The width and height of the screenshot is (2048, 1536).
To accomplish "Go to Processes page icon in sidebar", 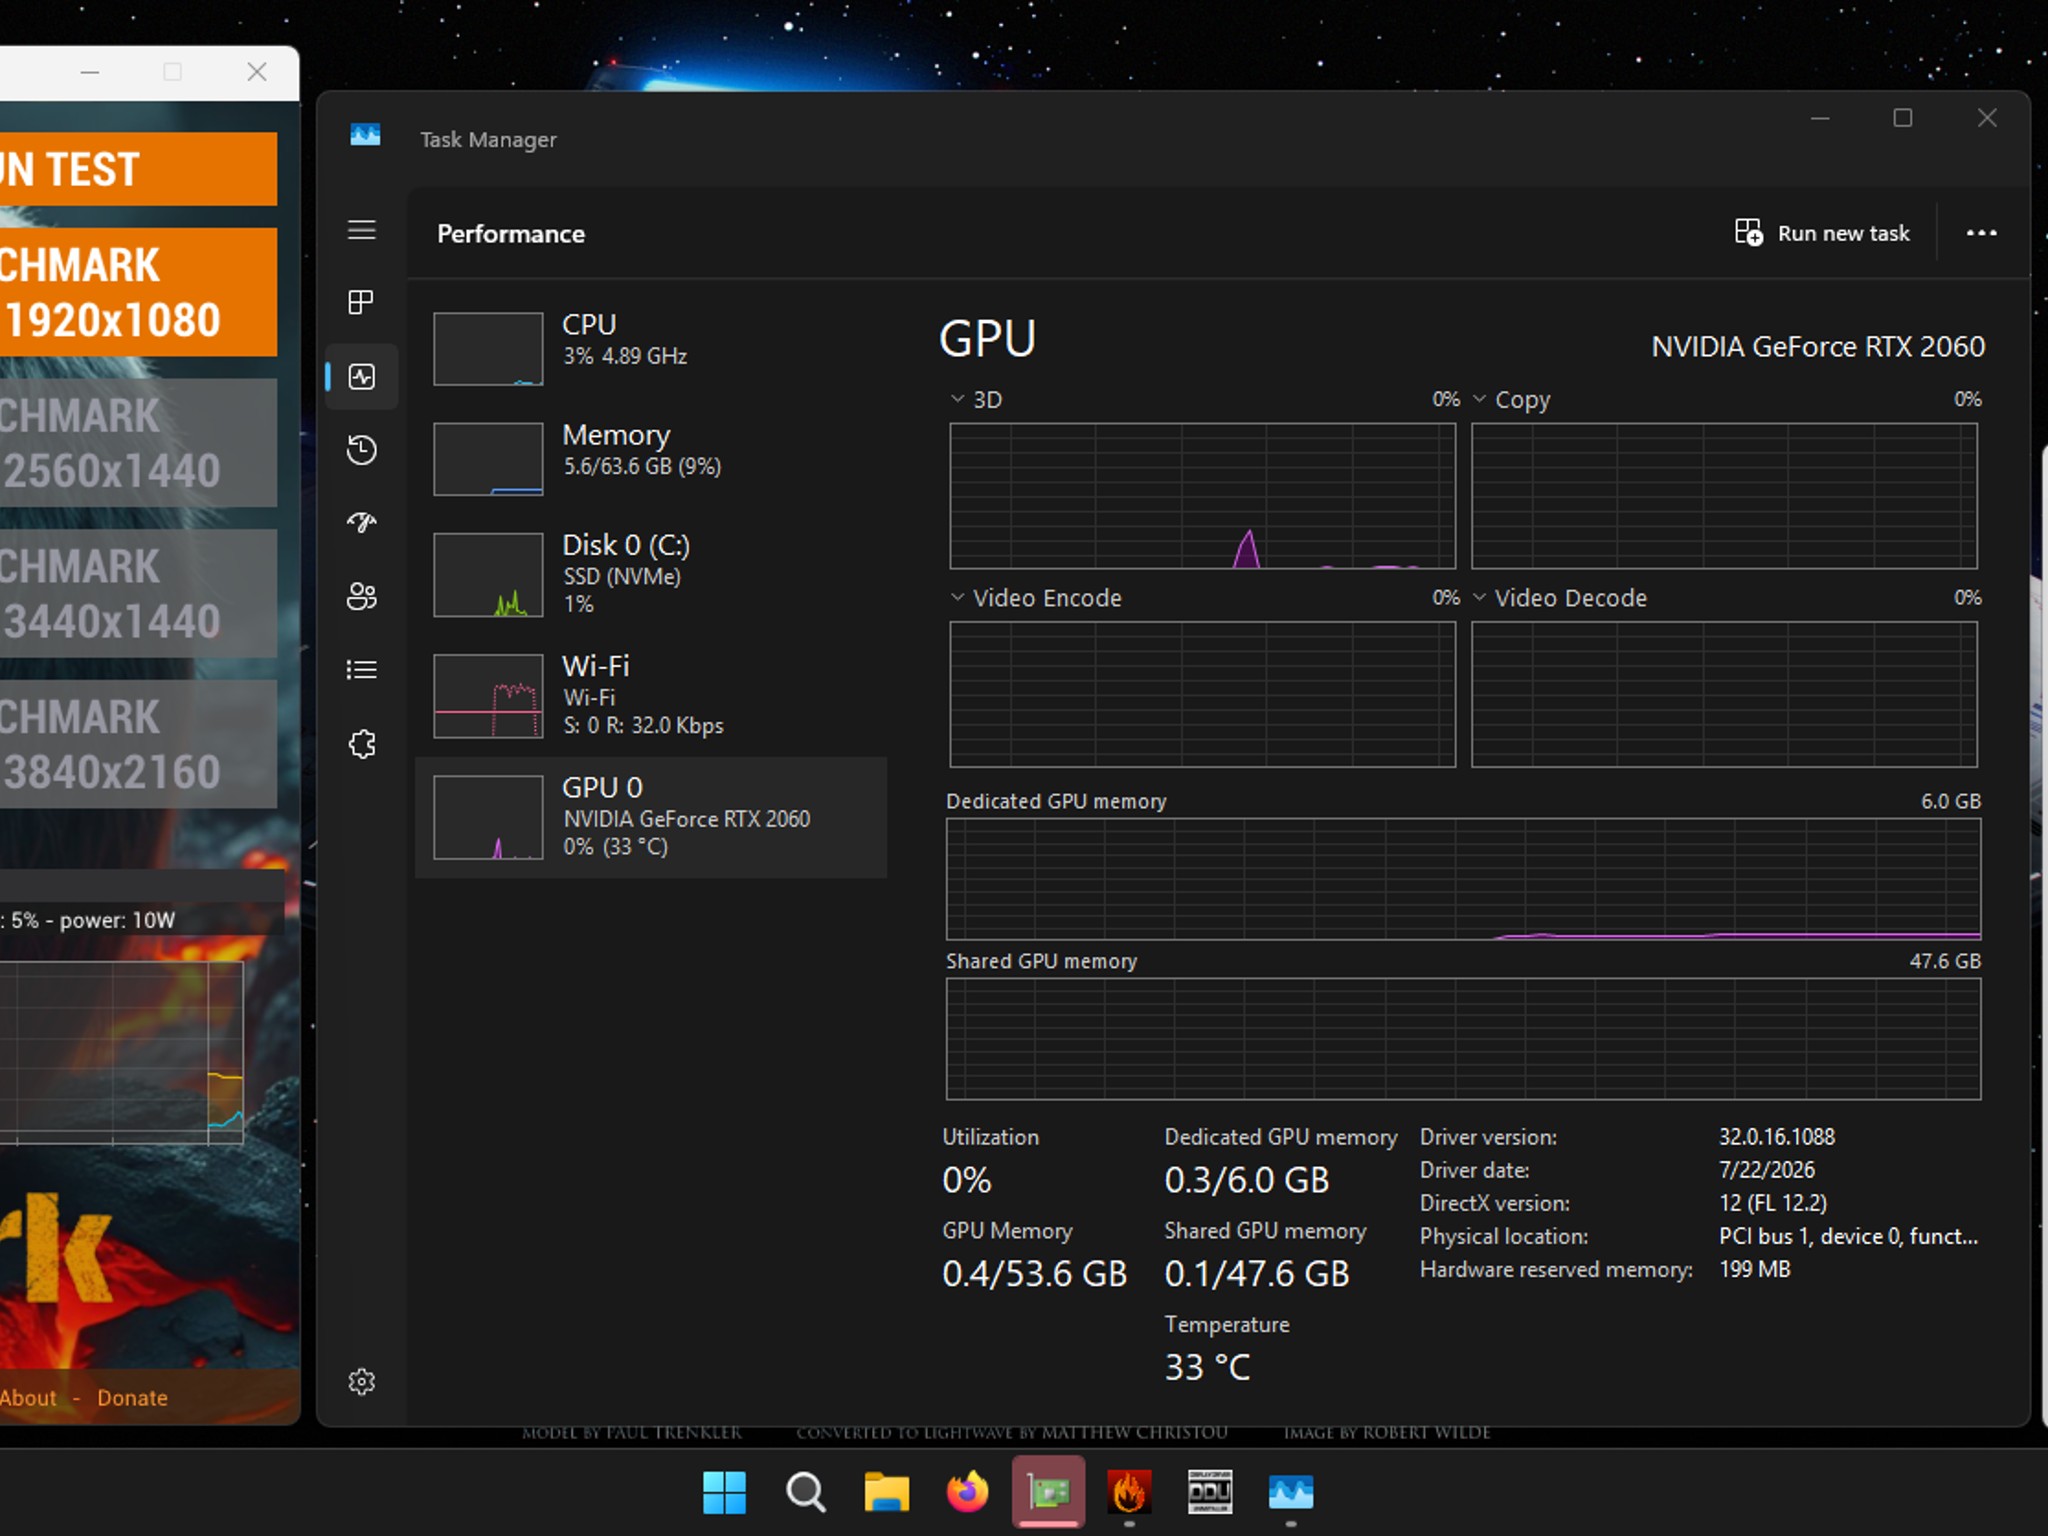I will 361,302.
